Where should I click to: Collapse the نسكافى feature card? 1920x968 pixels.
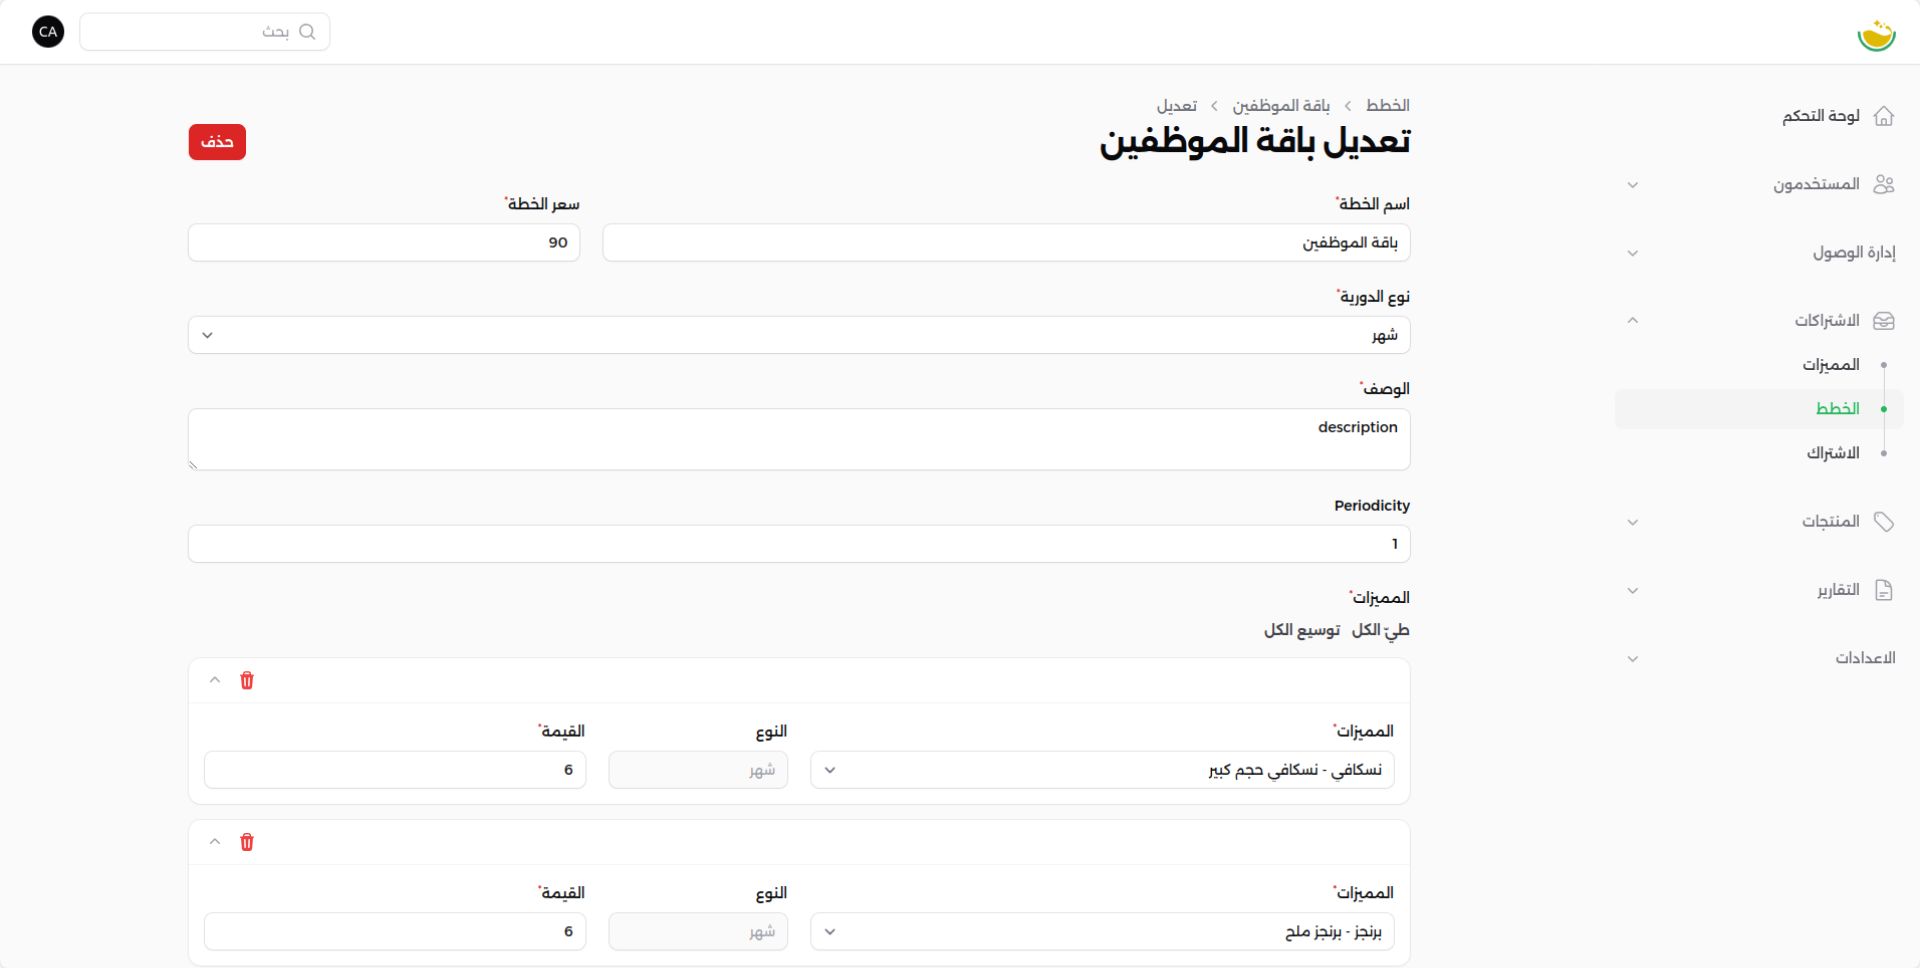click(215, 680)
